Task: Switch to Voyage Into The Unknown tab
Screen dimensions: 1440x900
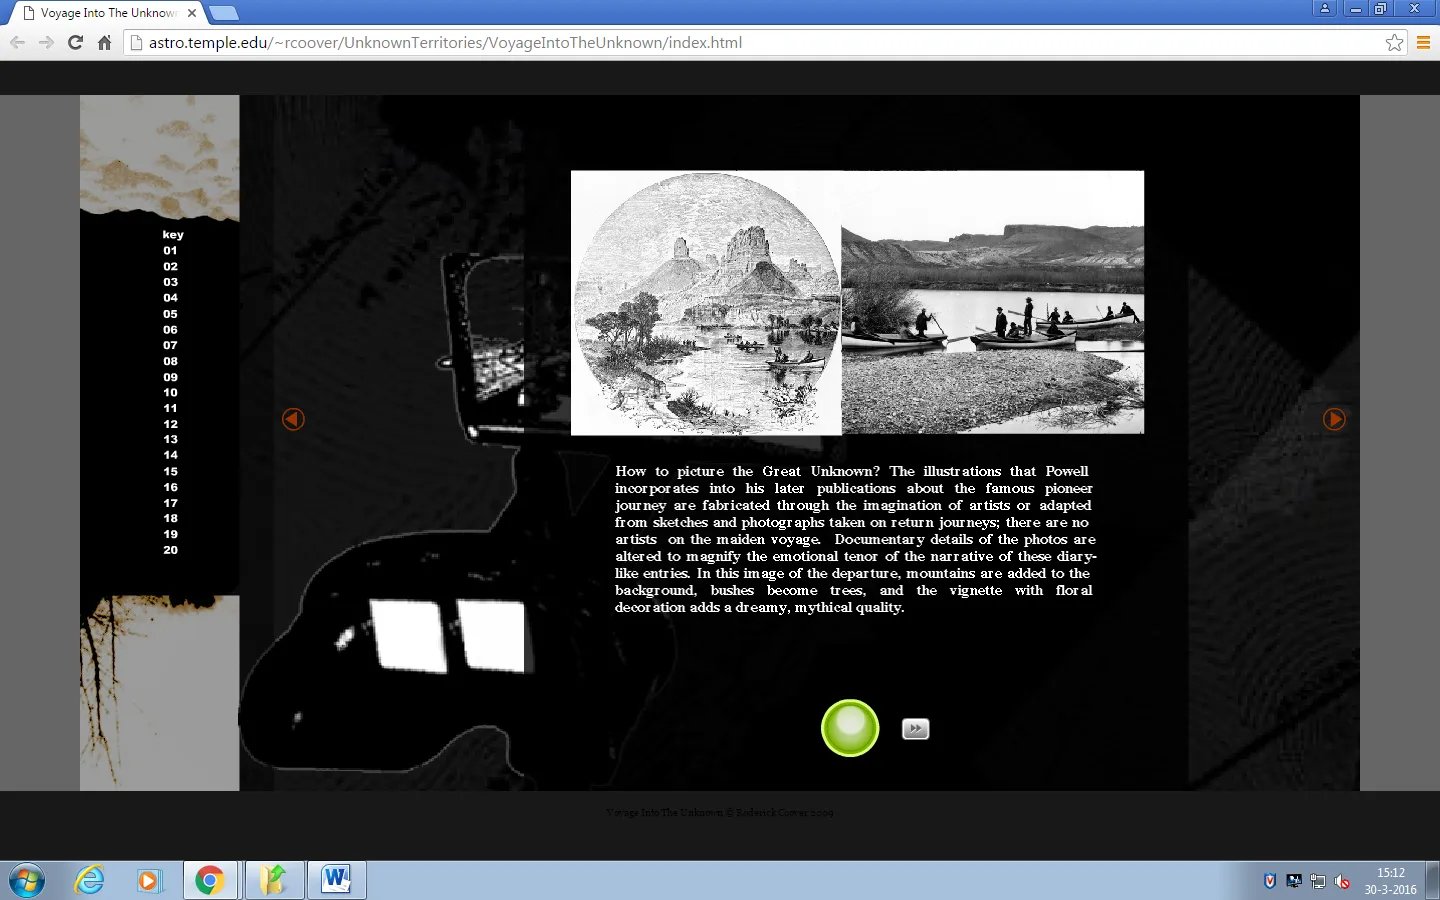Action: (x=108, y=13)
